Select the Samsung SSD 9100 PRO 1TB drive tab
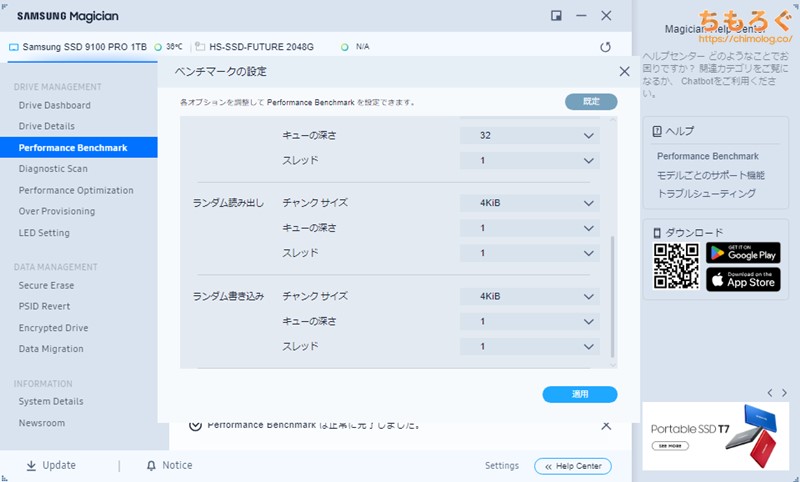The height and width of the screenshot is (482, 800). click(84, 47)
